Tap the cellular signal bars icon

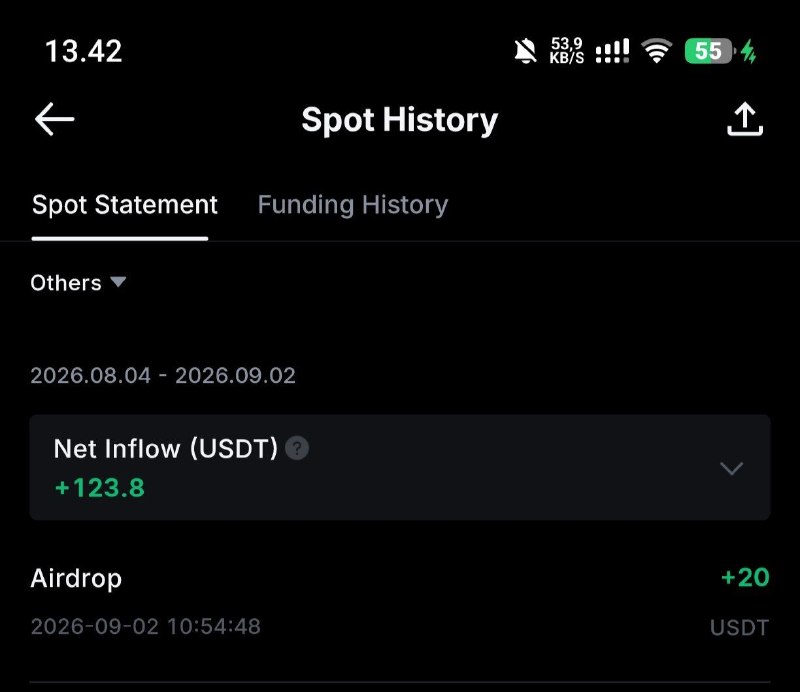[x=612, y=51]
